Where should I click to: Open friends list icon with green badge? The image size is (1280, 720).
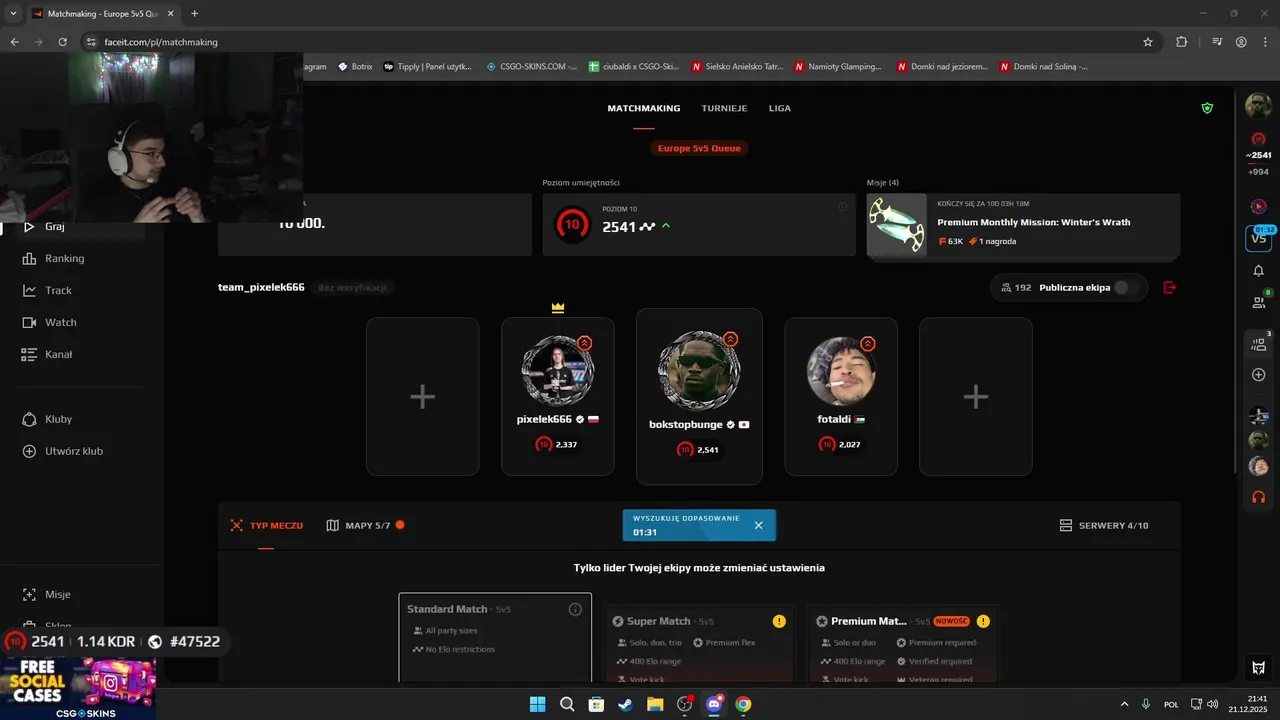(1258, 301)
